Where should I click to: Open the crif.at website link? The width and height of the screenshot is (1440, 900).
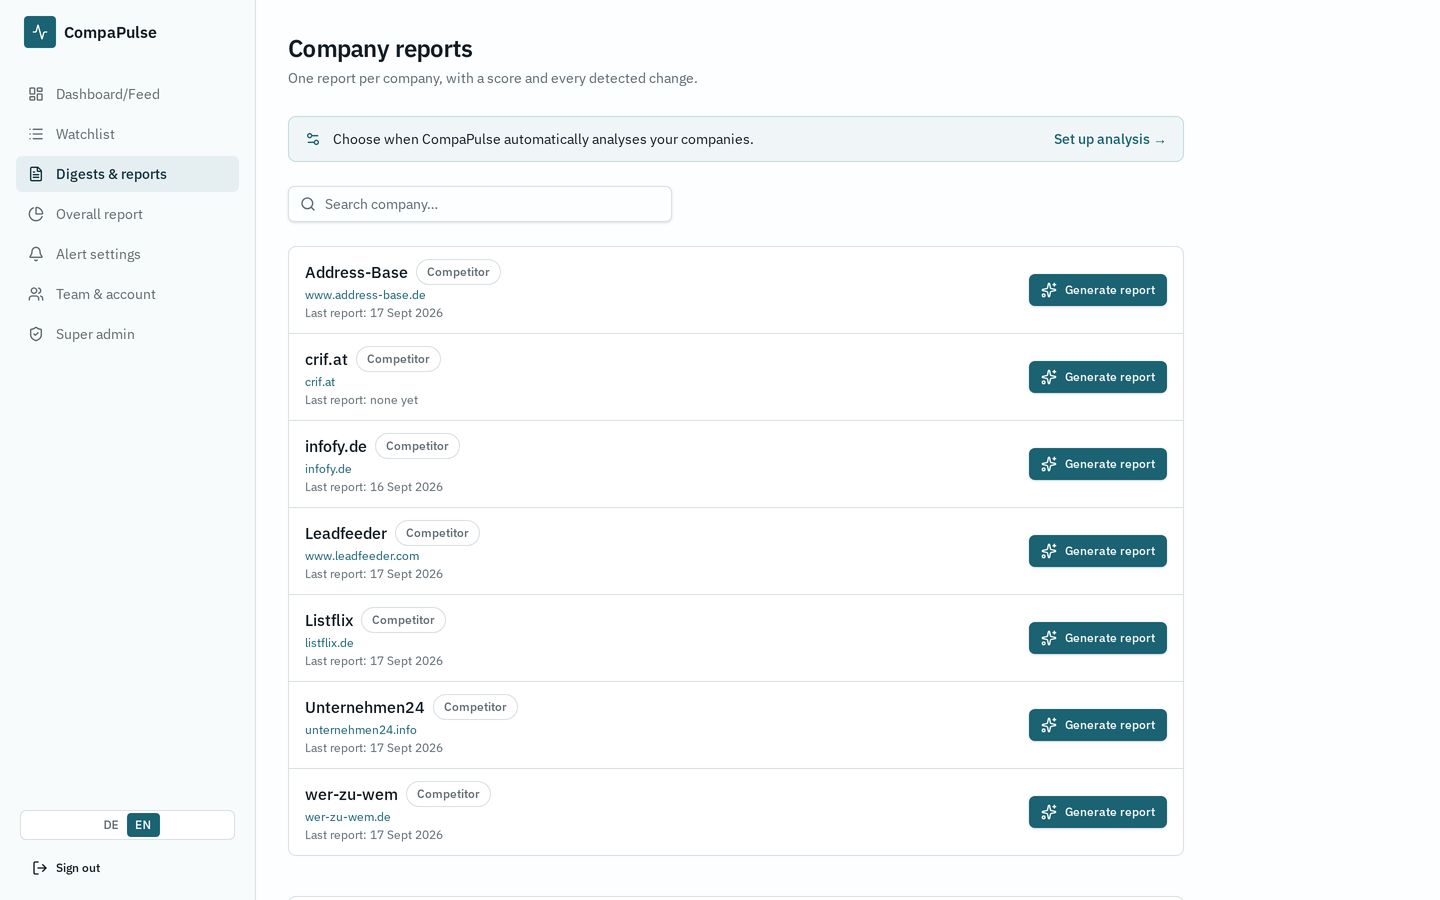coord(320,382)
